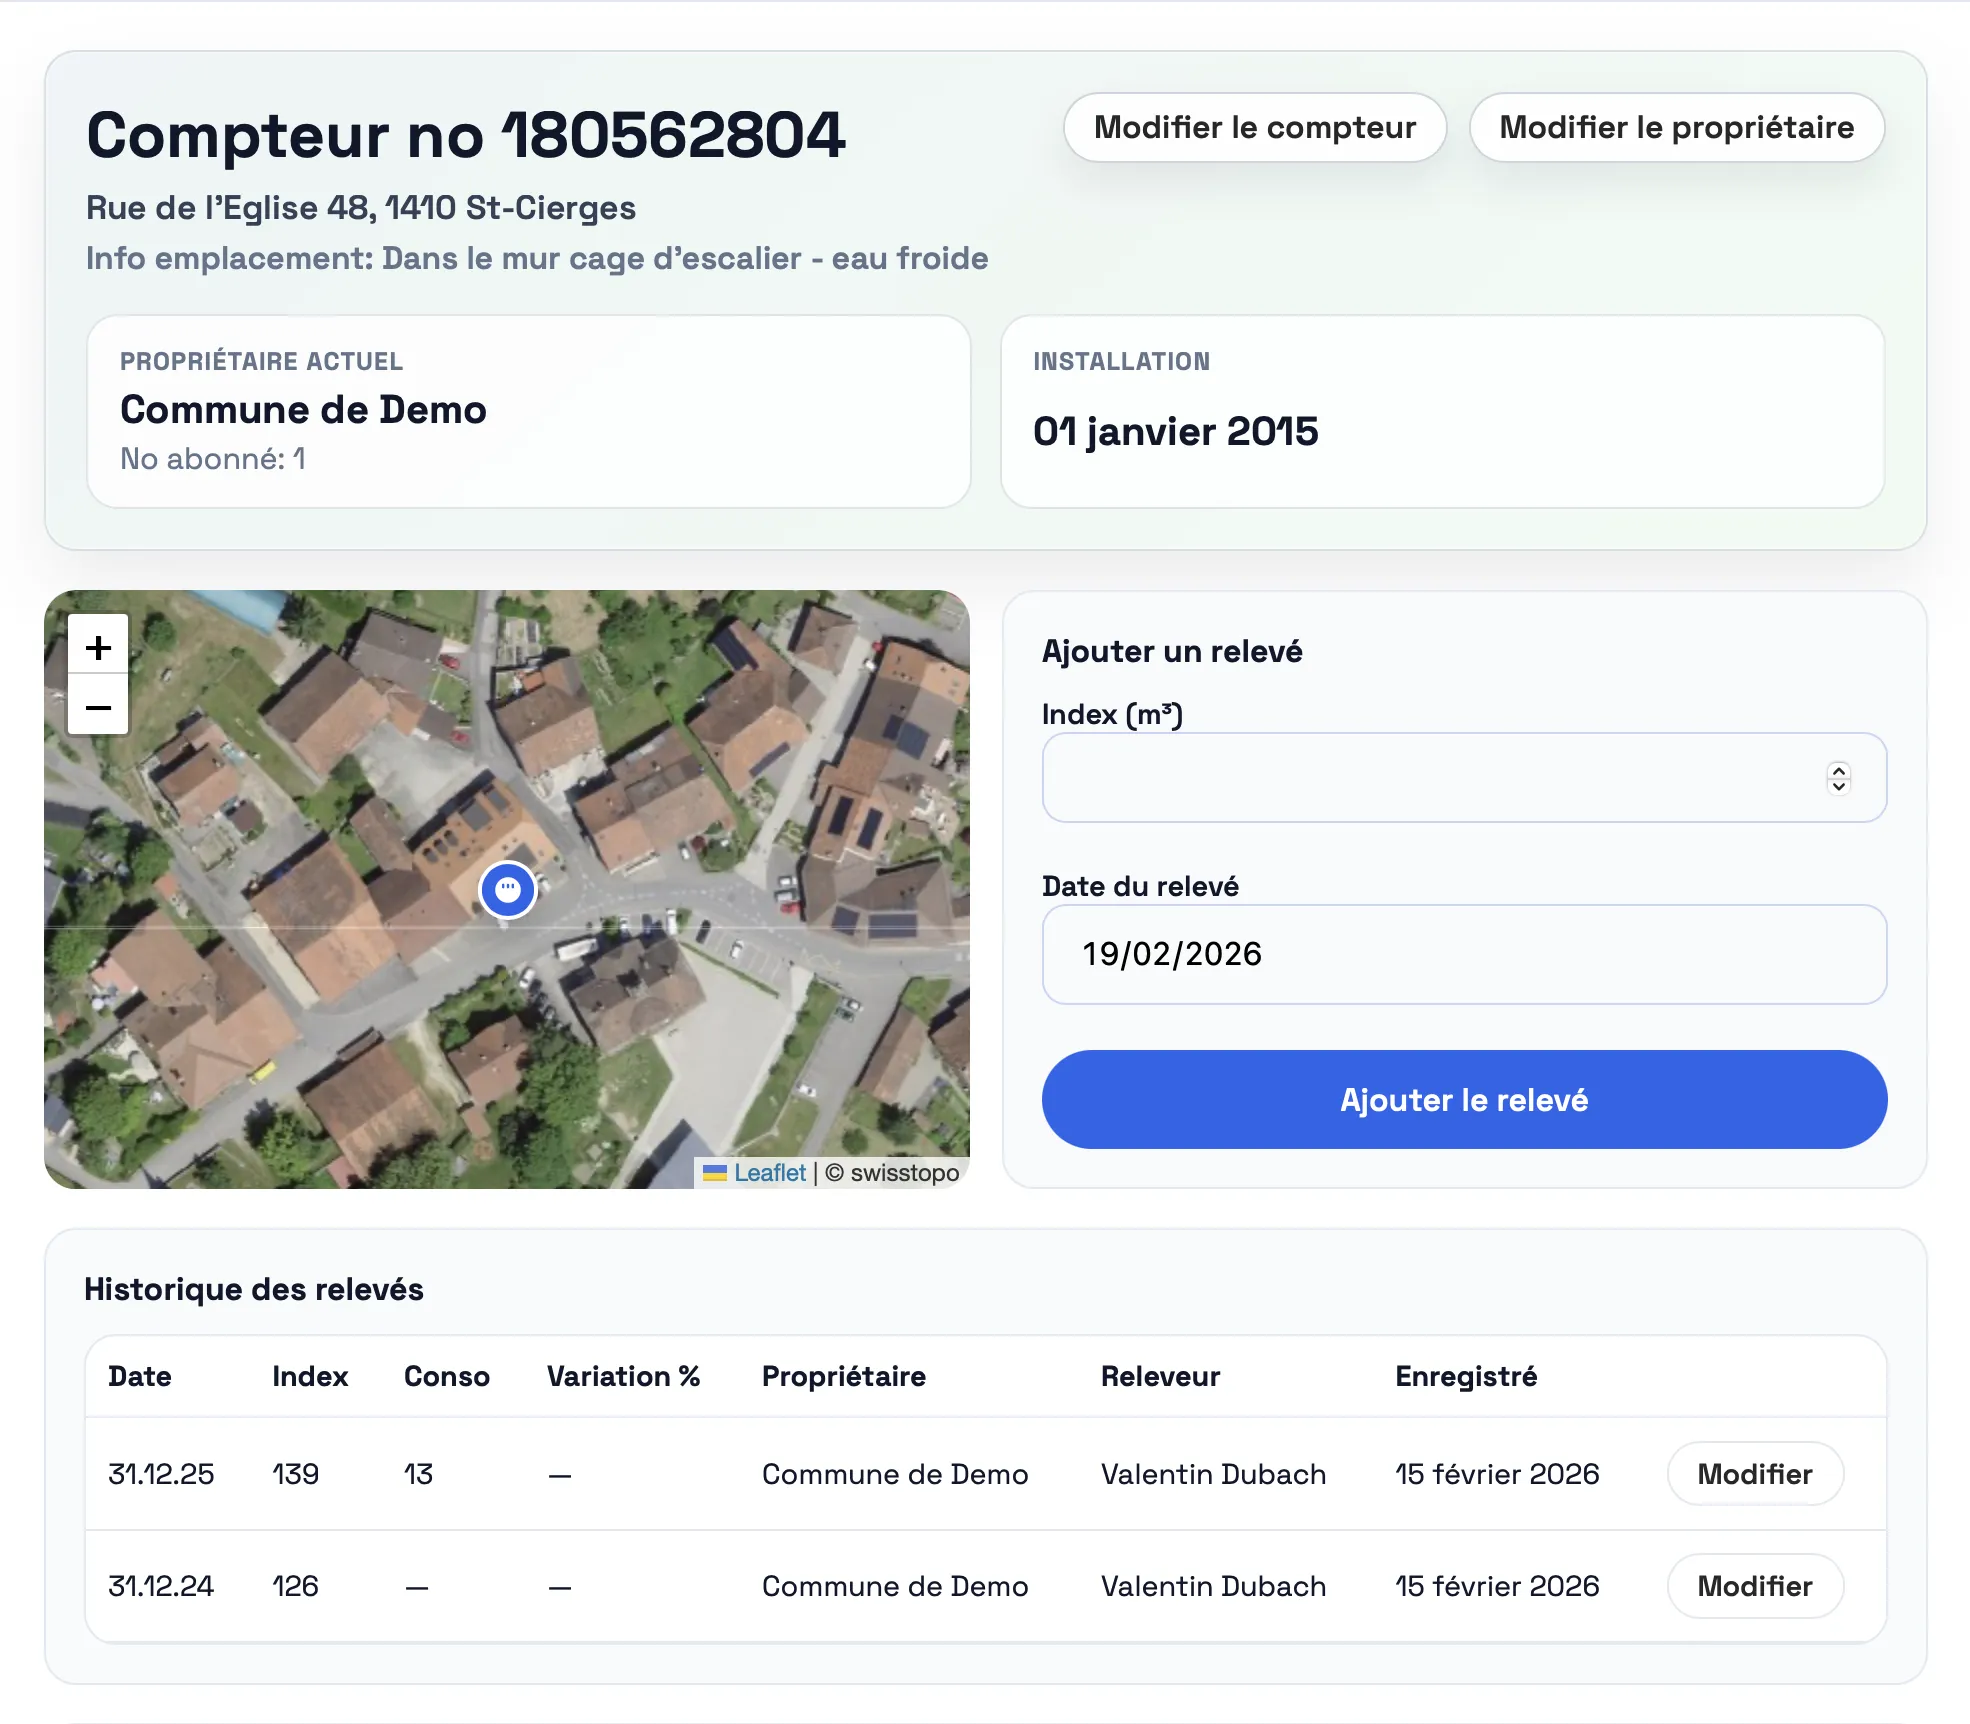Zoom out on the aerial map
Viewport: 1970px width, 1724px height.
(98, 706)
